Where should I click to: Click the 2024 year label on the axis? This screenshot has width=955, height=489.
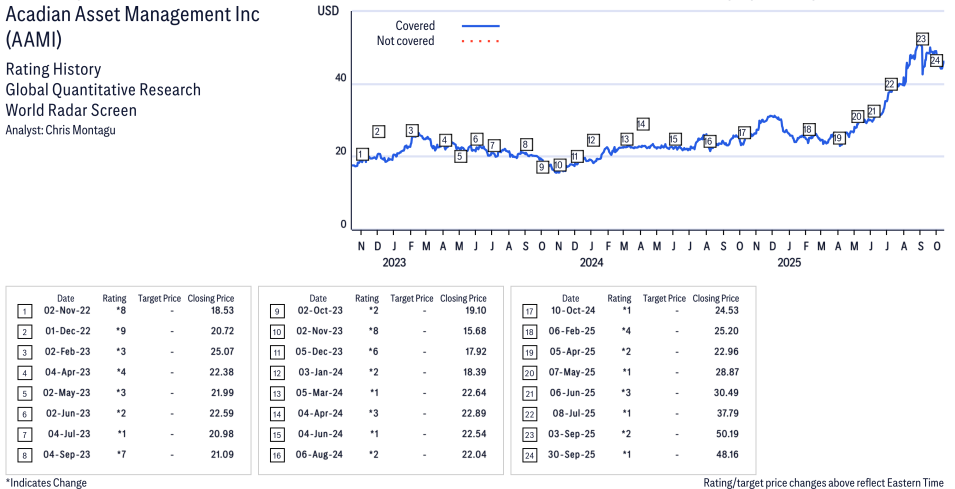(591, 263)
